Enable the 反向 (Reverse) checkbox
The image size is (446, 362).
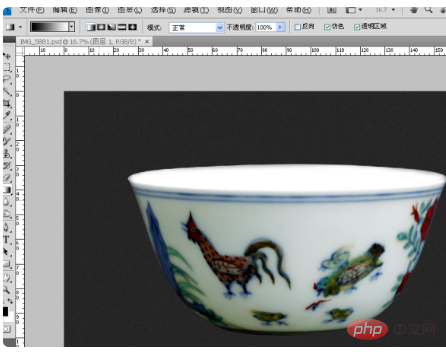(x=298, y=27)
